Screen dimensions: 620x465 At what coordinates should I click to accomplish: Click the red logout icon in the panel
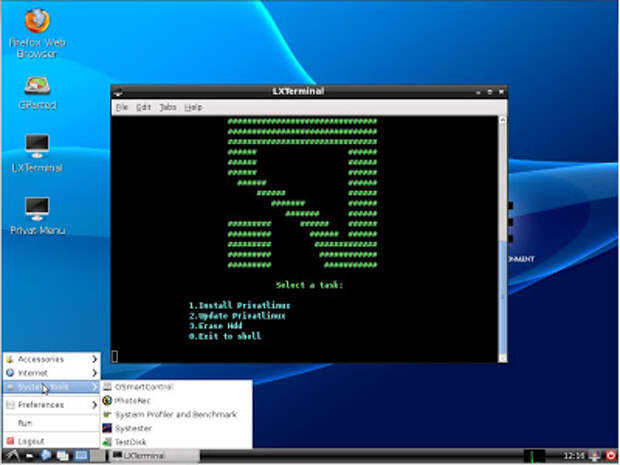coord(611,456)
